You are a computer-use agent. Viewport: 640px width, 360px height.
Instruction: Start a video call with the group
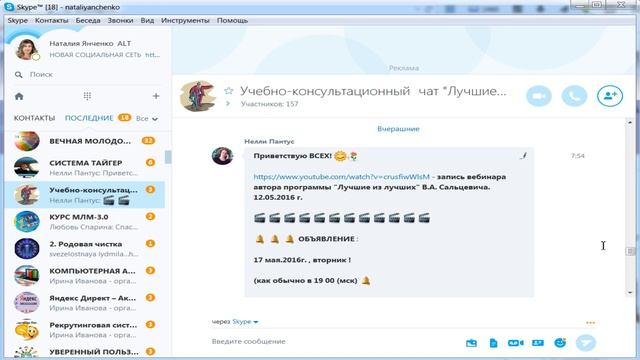[x=539, y=96]
